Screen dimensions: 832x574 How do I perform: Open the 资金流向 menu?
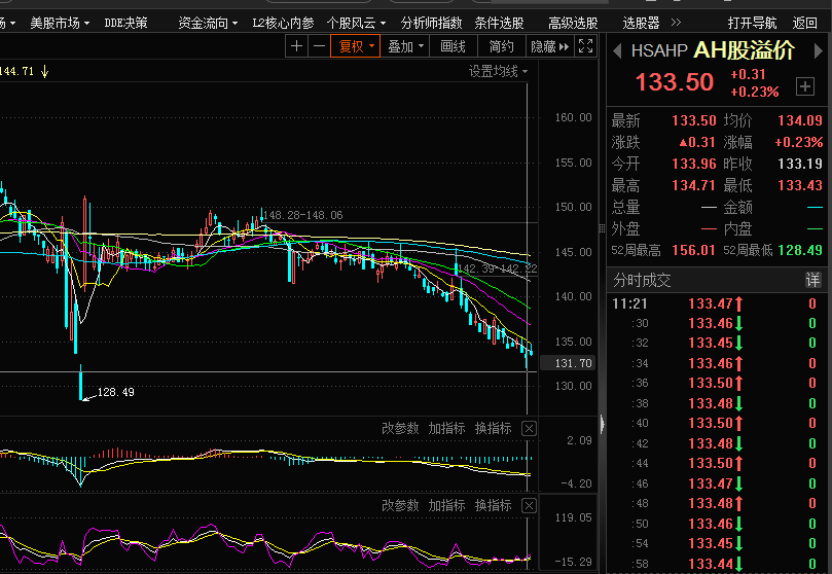tap(208, 22)
